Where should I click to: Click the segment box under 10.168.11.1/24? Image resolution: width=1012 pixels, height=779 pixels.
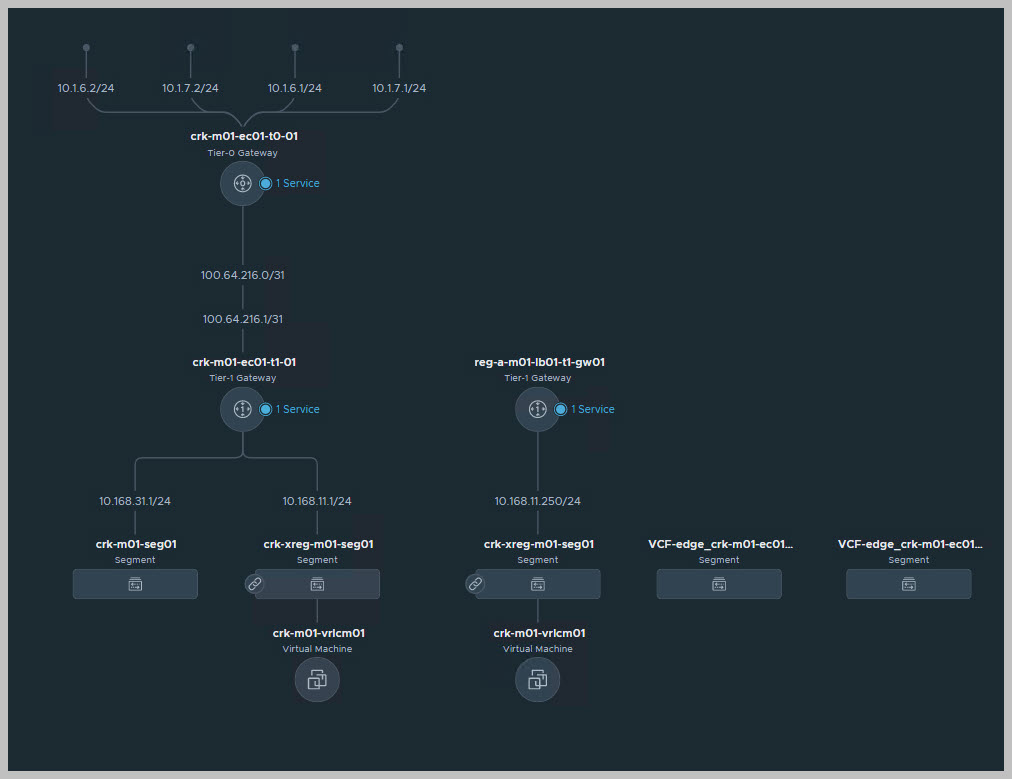coord(317,584)
